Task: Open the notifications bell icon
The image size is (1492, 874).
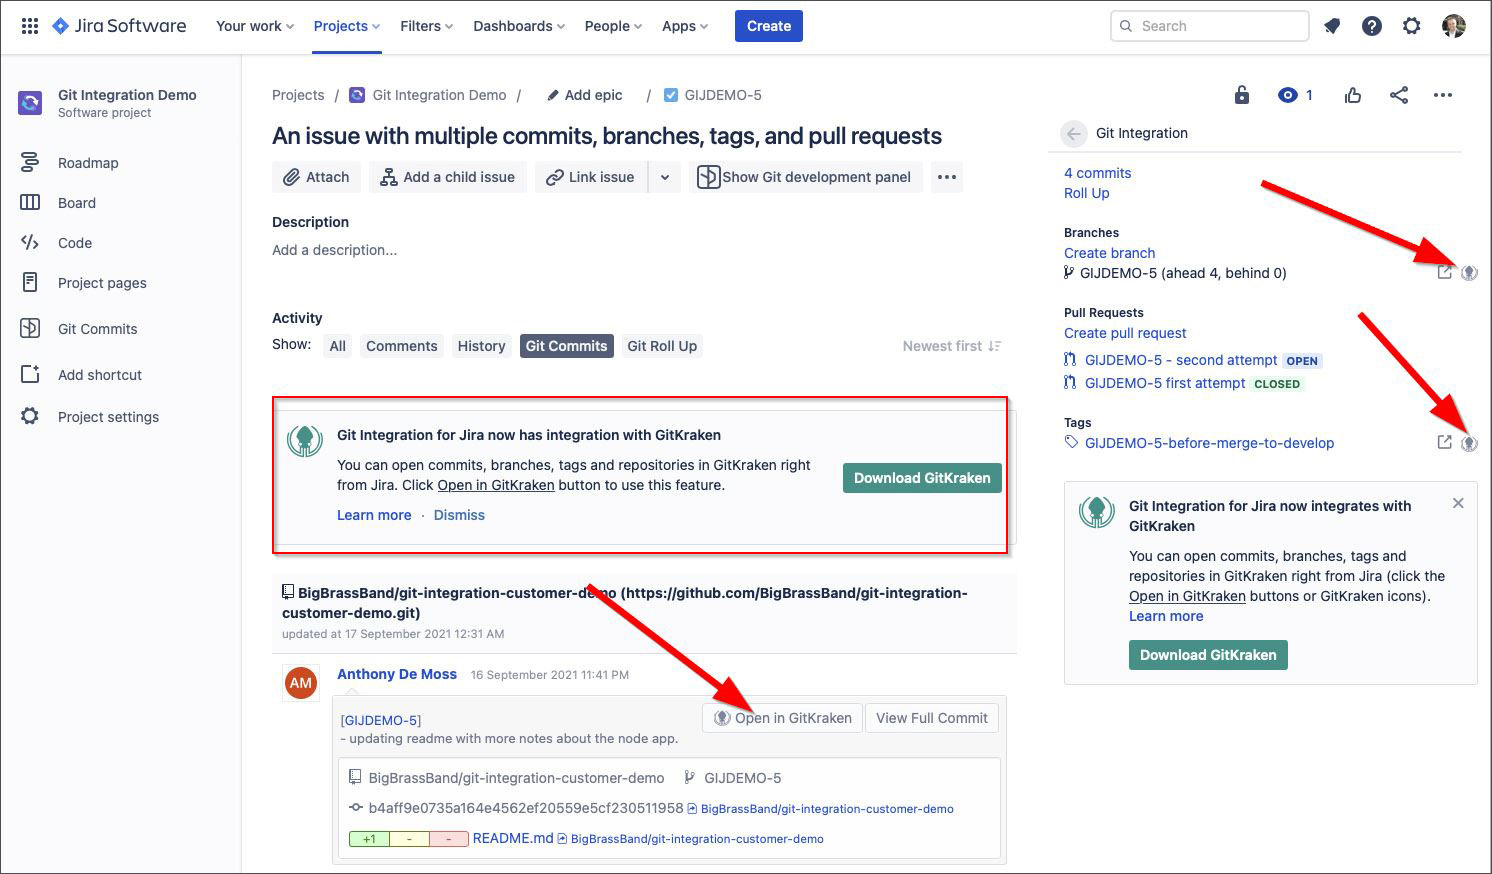Action: [1332, 26]
